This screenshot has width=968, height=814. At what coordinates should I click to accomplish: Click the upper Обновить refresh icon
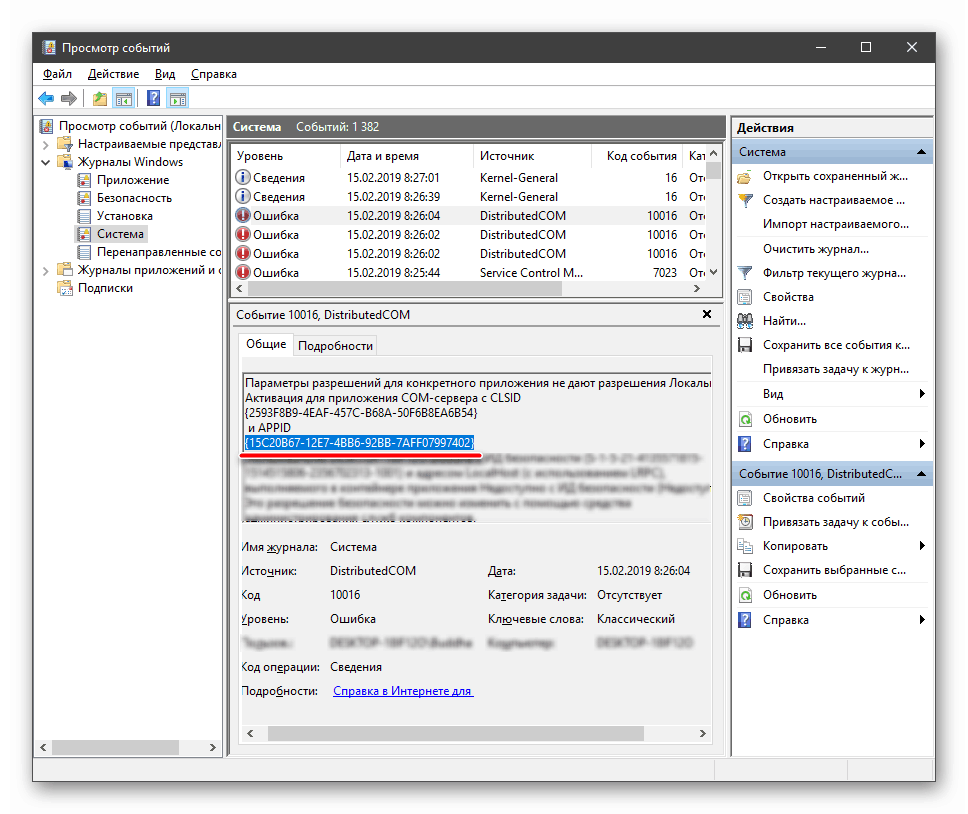[x=745, y=420]
